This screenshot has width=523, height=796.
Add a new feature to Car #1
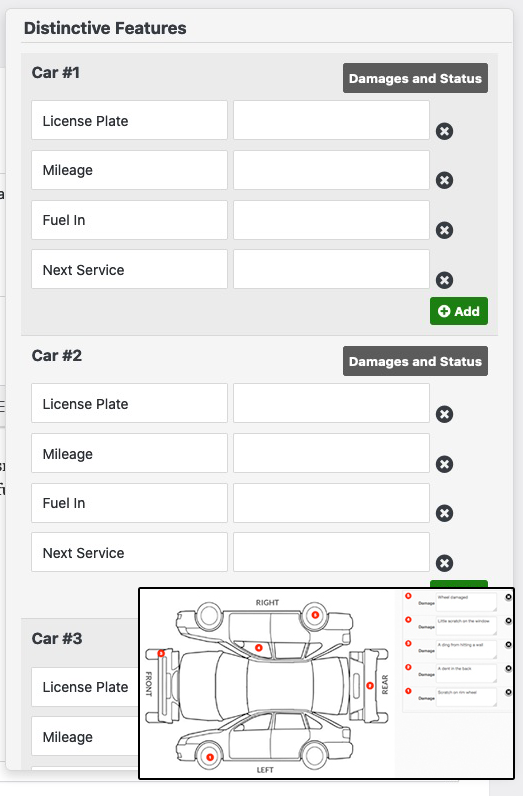(x=459, y=311)
